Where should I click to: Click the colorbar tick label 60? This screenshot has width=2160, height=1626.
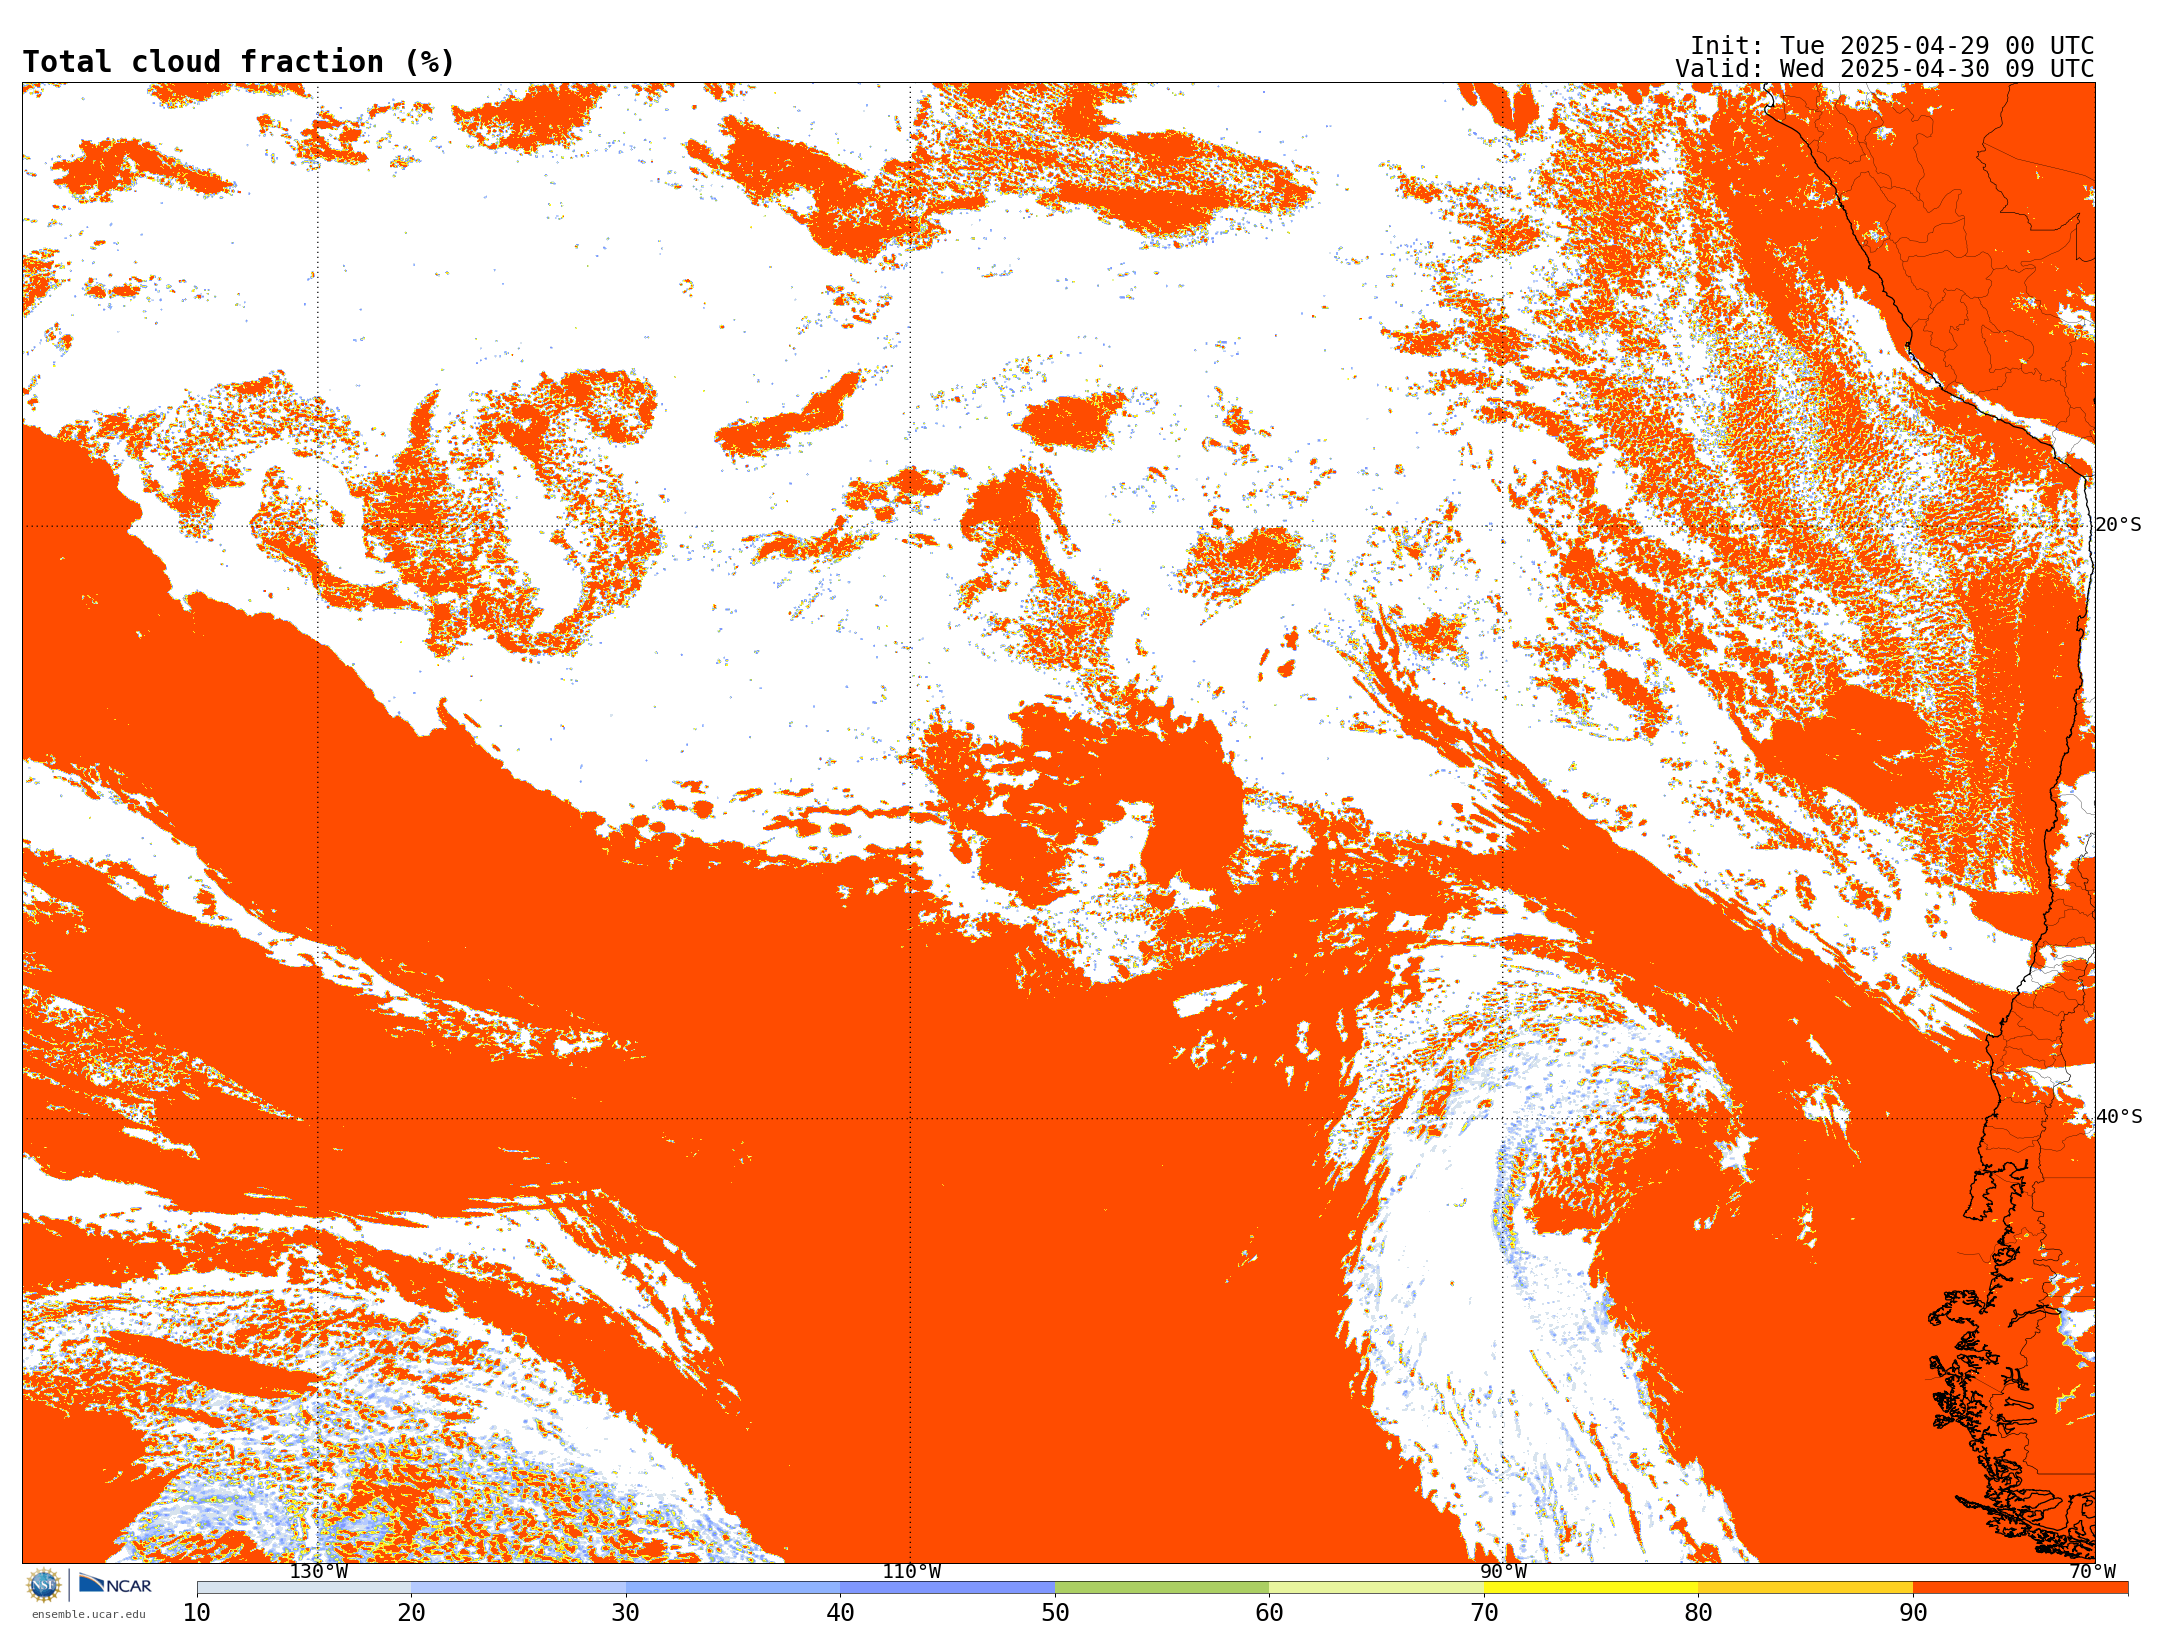[x=1269, y=1613]
